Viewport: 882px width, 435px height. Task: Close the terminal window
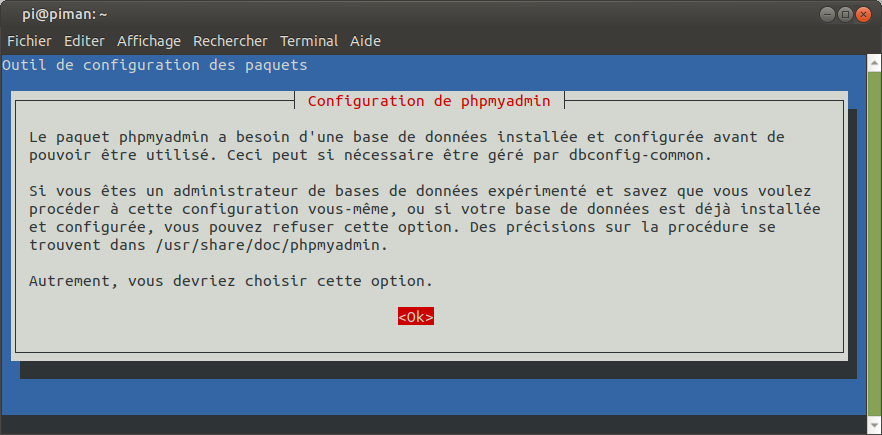863,15
